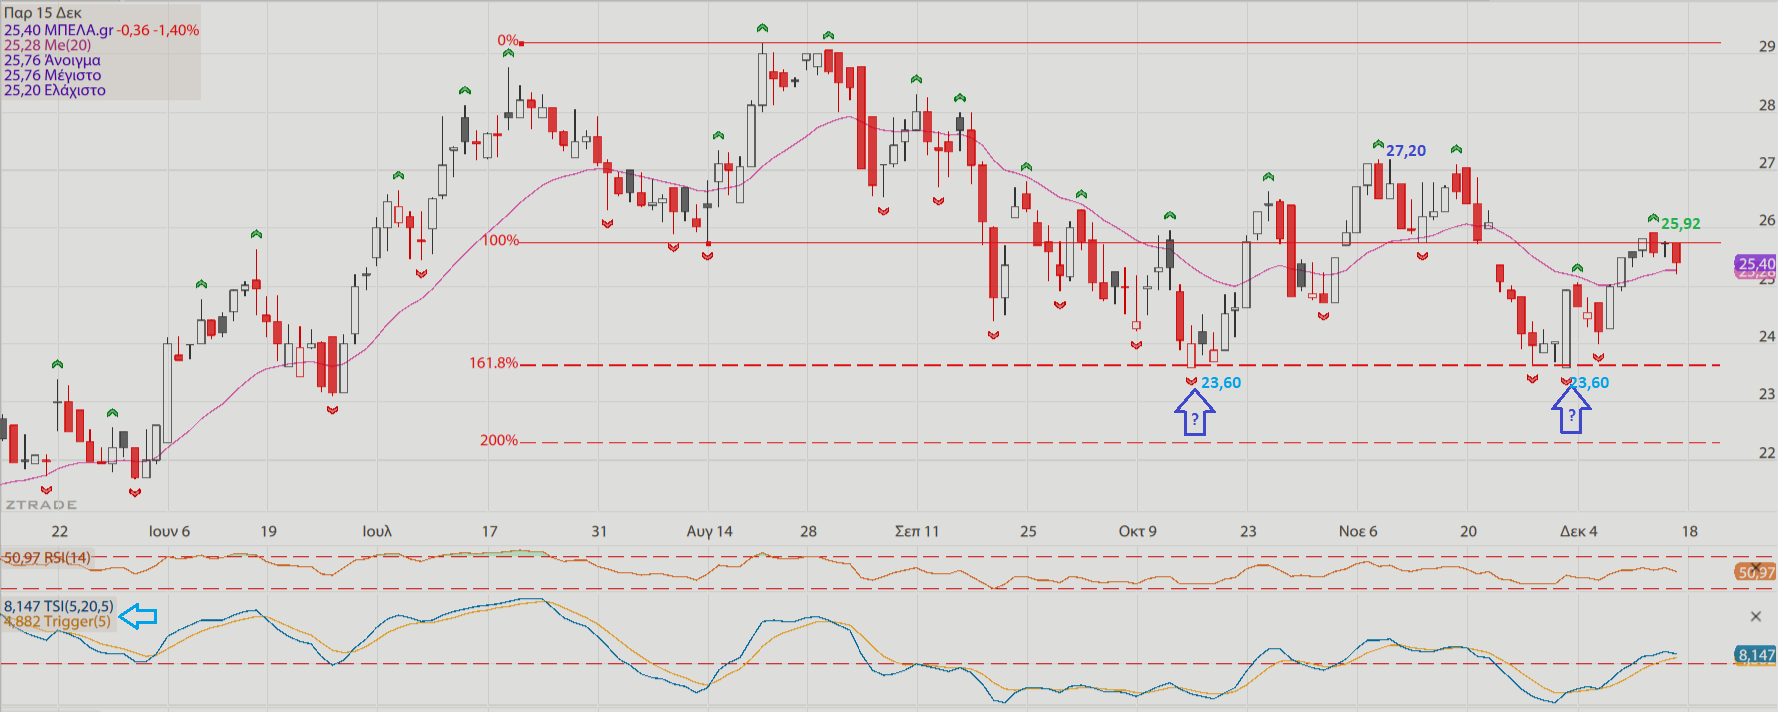
Task: Select the 161.8% Fibonacci level label
Action: click(x=494, y=363)
